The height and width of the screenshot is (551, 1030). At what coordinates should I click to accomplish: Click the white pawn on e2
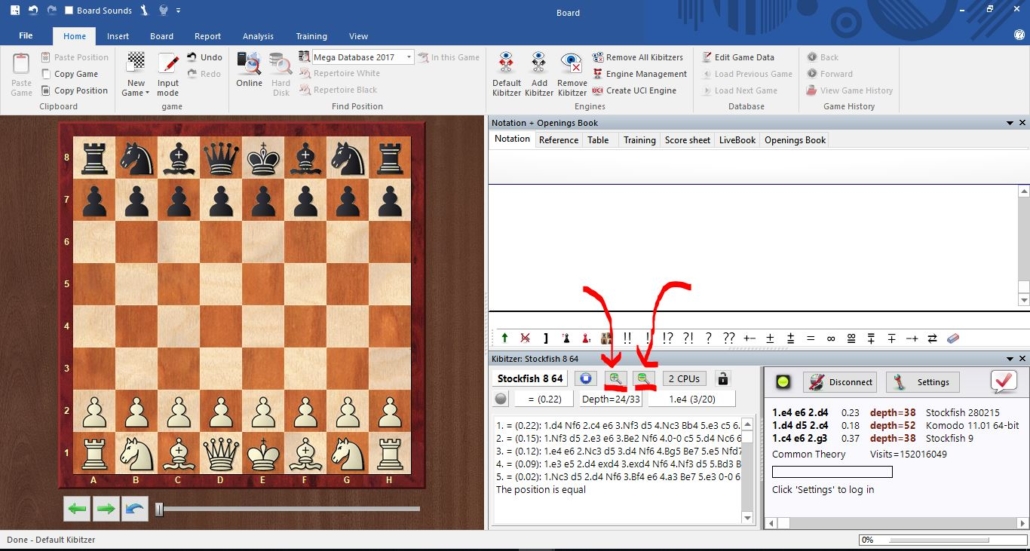[x=263, y=412]
